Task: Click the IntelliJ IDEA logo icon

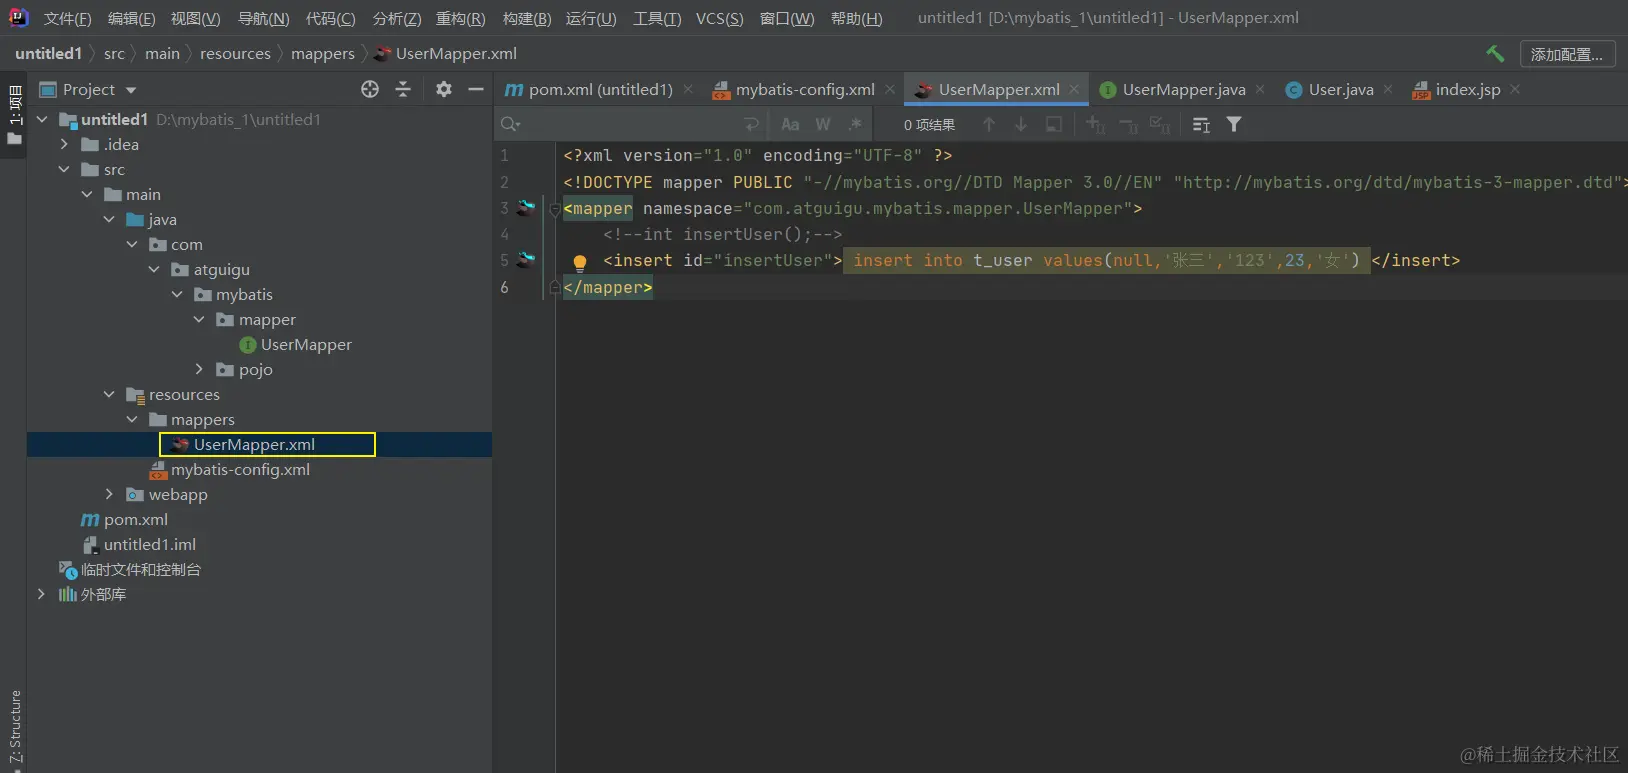Action: pos(18,17)
